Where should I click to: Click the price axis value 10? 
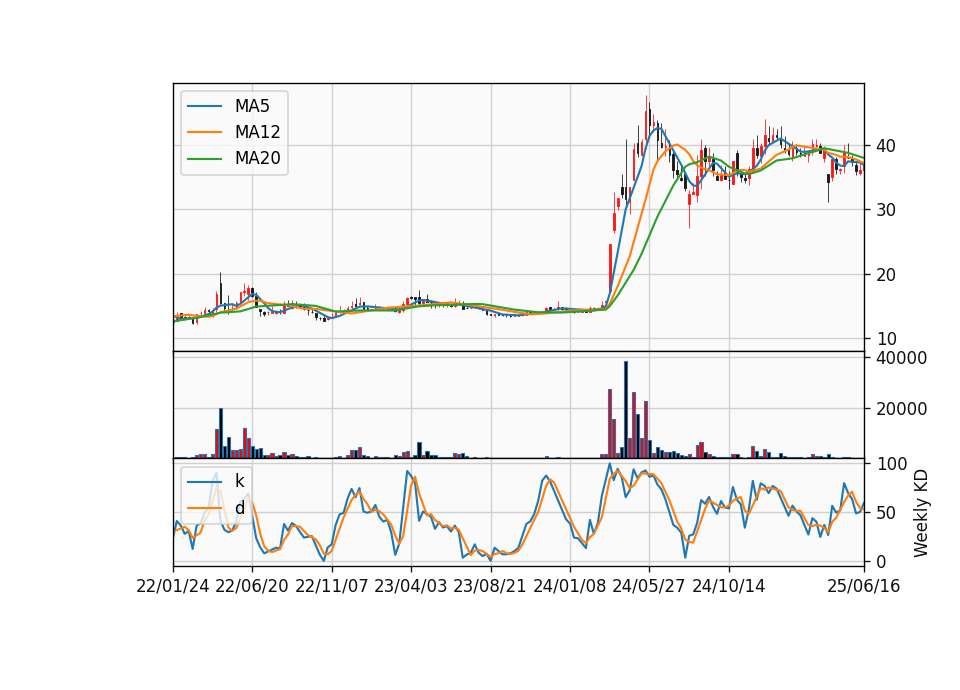pyautogui.click(x=886, y=339)
